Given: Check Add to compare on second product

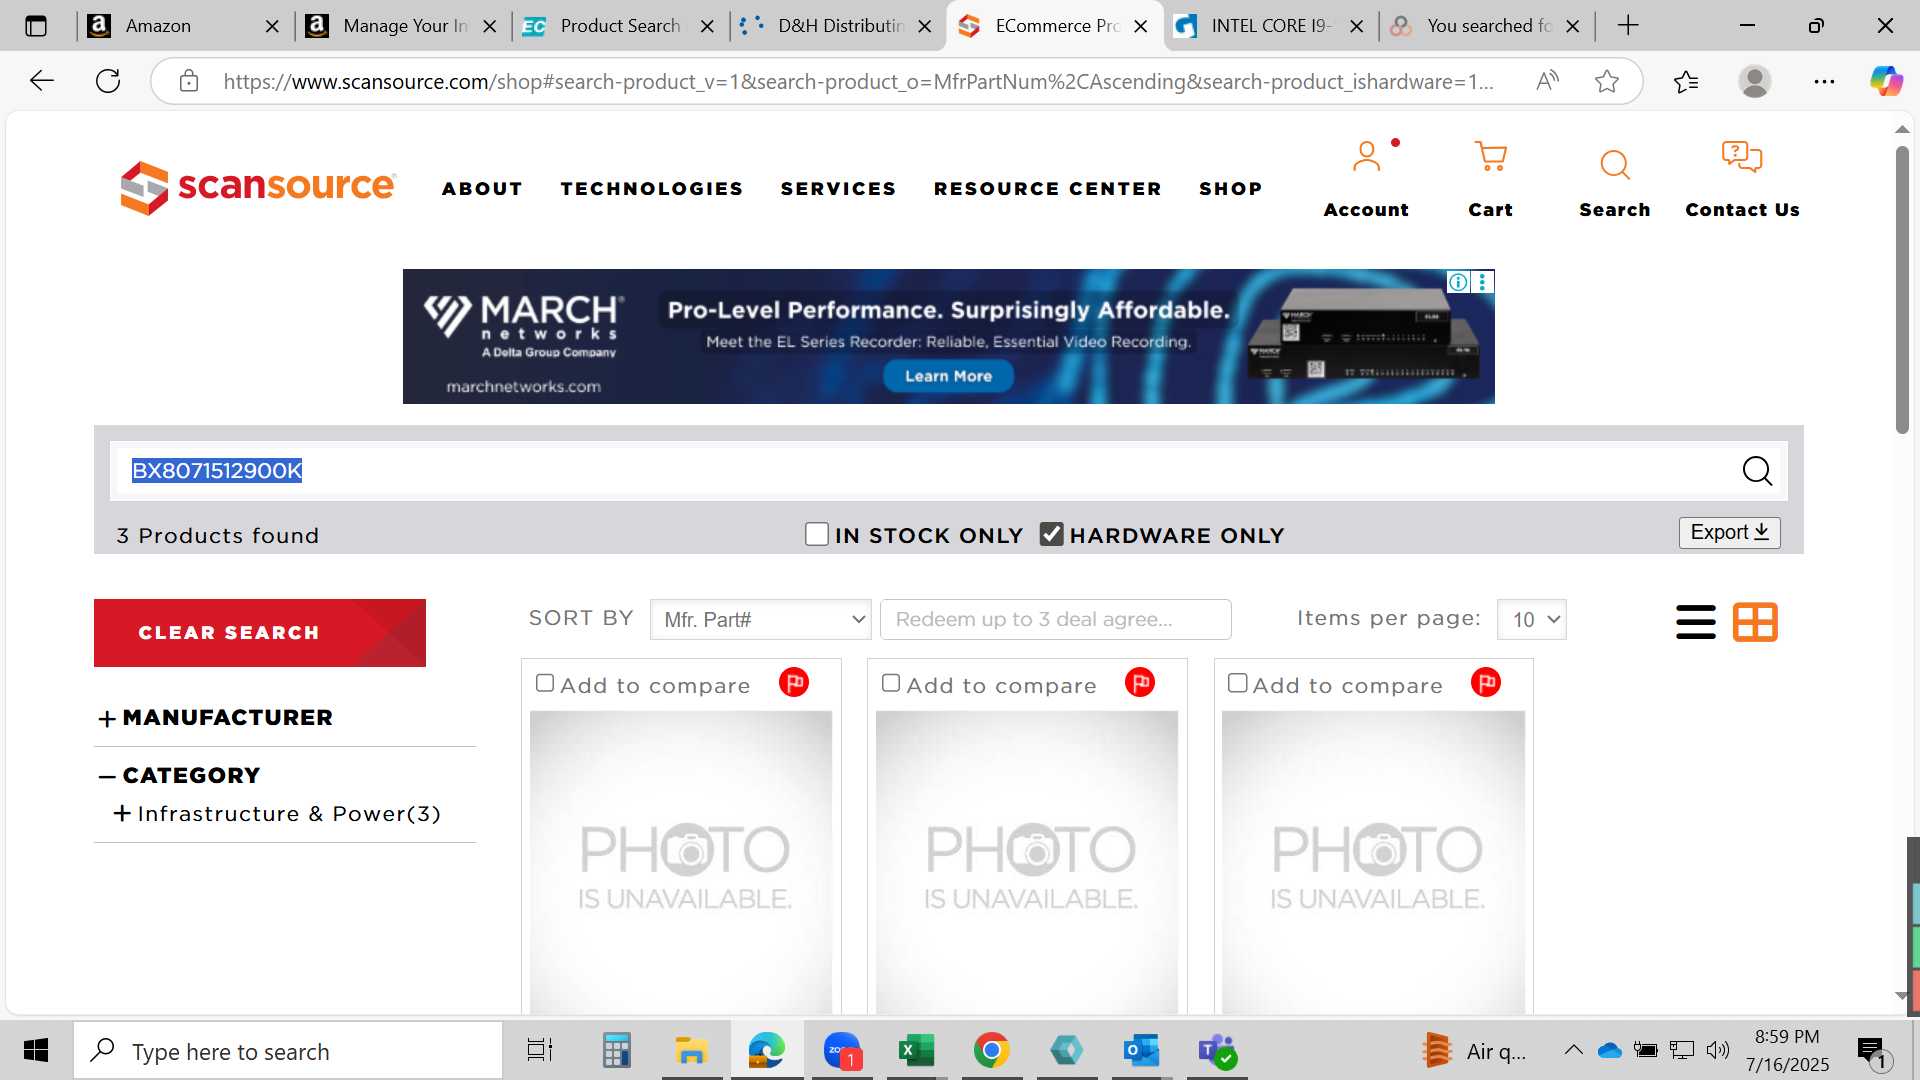Looking at the screenshot, I should [891, 683].
